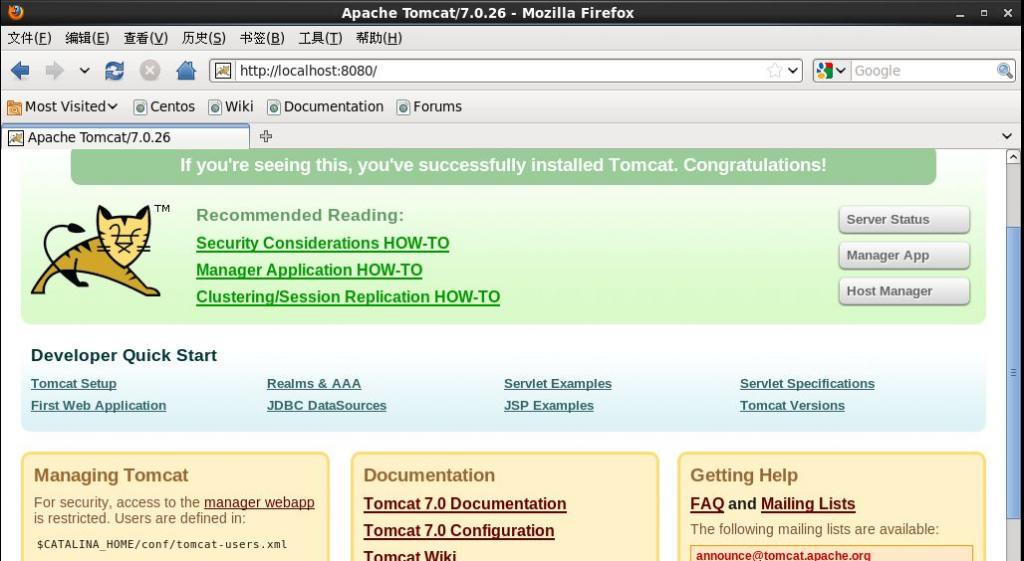The image size is (1024, 561).
Task: Click the Back navigation arrow
Action: (x=20, y=71)
